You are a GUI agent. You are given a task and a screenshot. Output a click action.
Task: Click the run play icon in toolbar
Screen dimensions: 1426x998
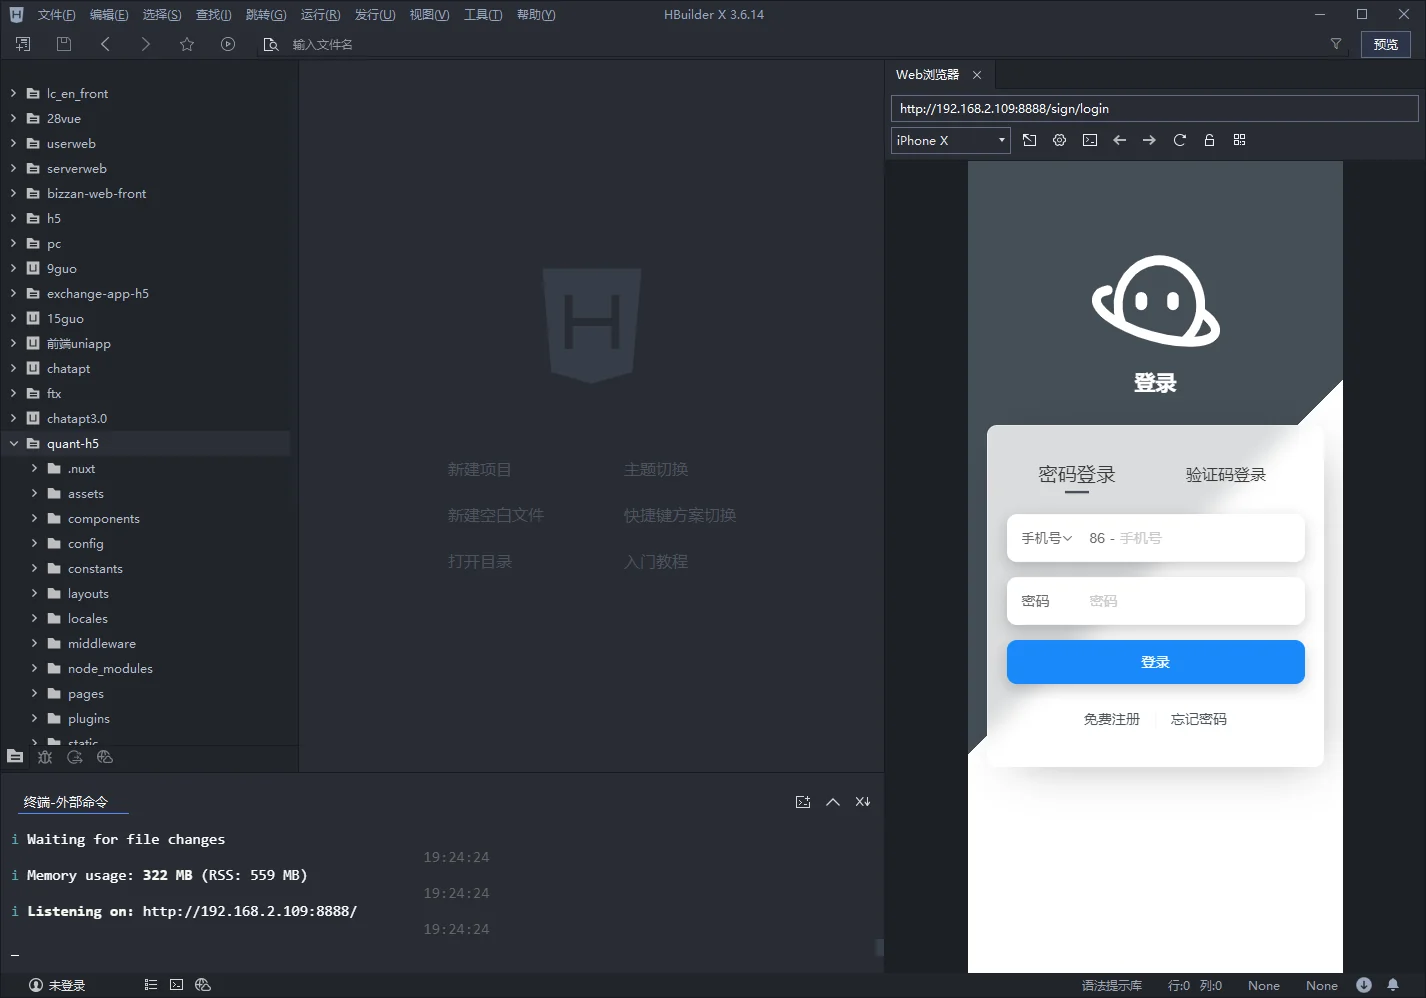coord(228,44)
